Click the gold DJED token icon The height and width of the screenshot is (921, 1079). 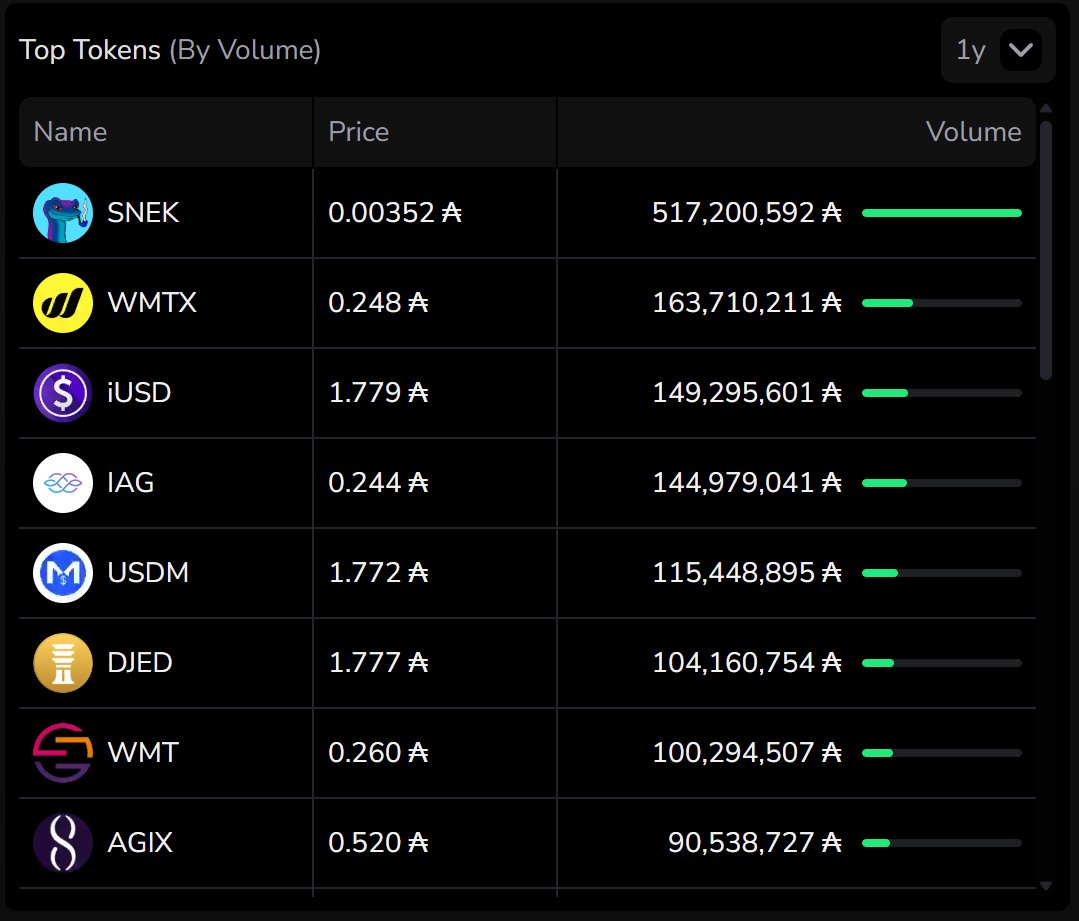(x=63, y=663)
